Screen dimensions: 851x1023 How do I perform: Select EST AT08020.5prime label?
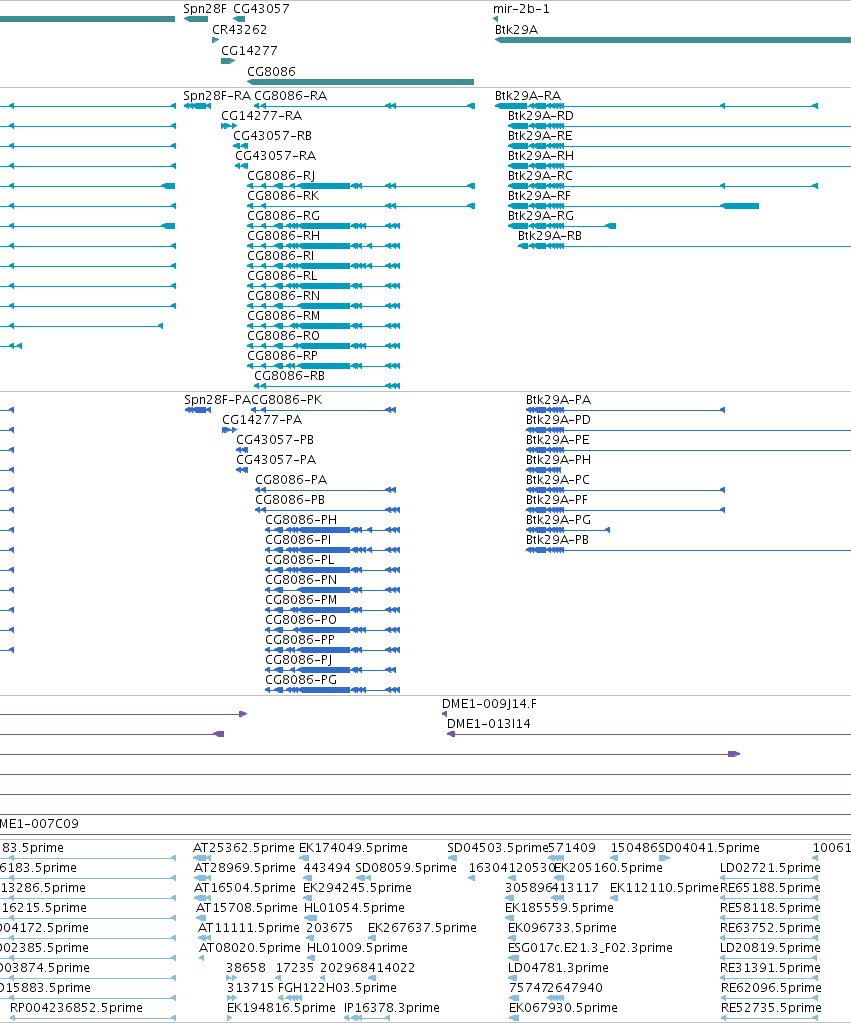click(250, 947)
